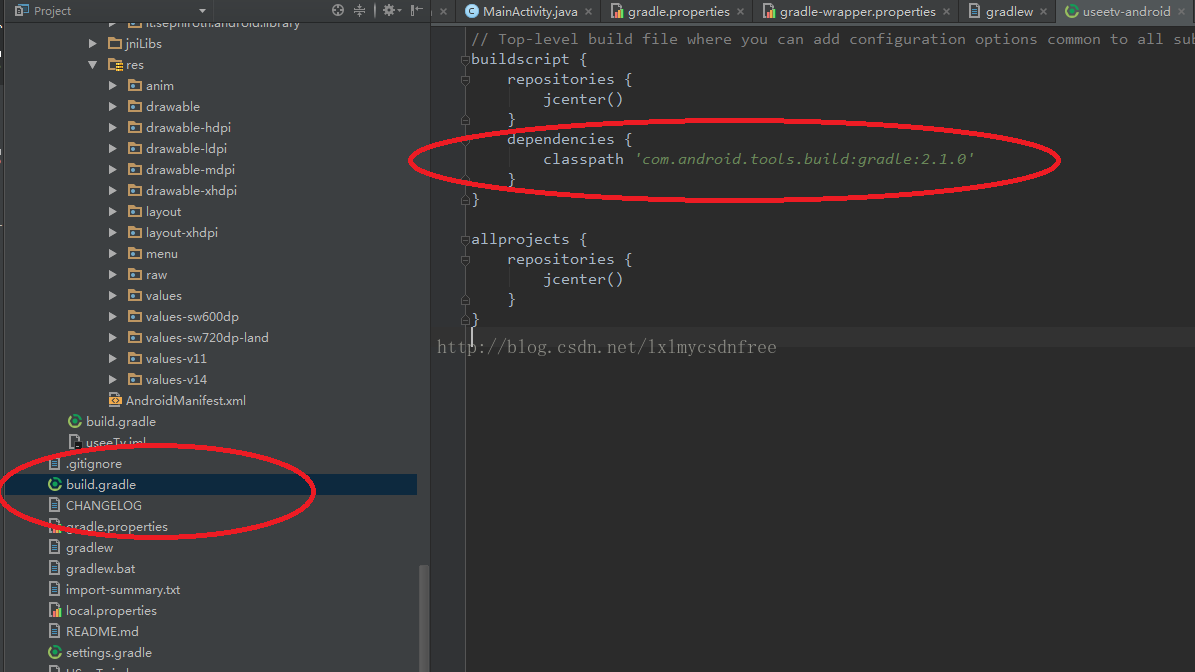This screenshot has height=672, width=1195.
Task: Select AndroidManifest.xml in the project tree
Action: pyautogui.click(x=185, y=400)
